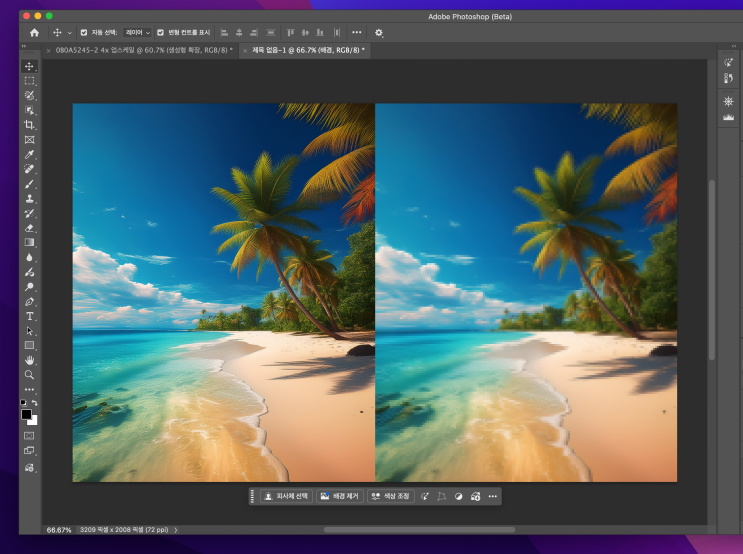Open the sparkle panel icon in right dock
743x554 pixels.
click(729, 63)
